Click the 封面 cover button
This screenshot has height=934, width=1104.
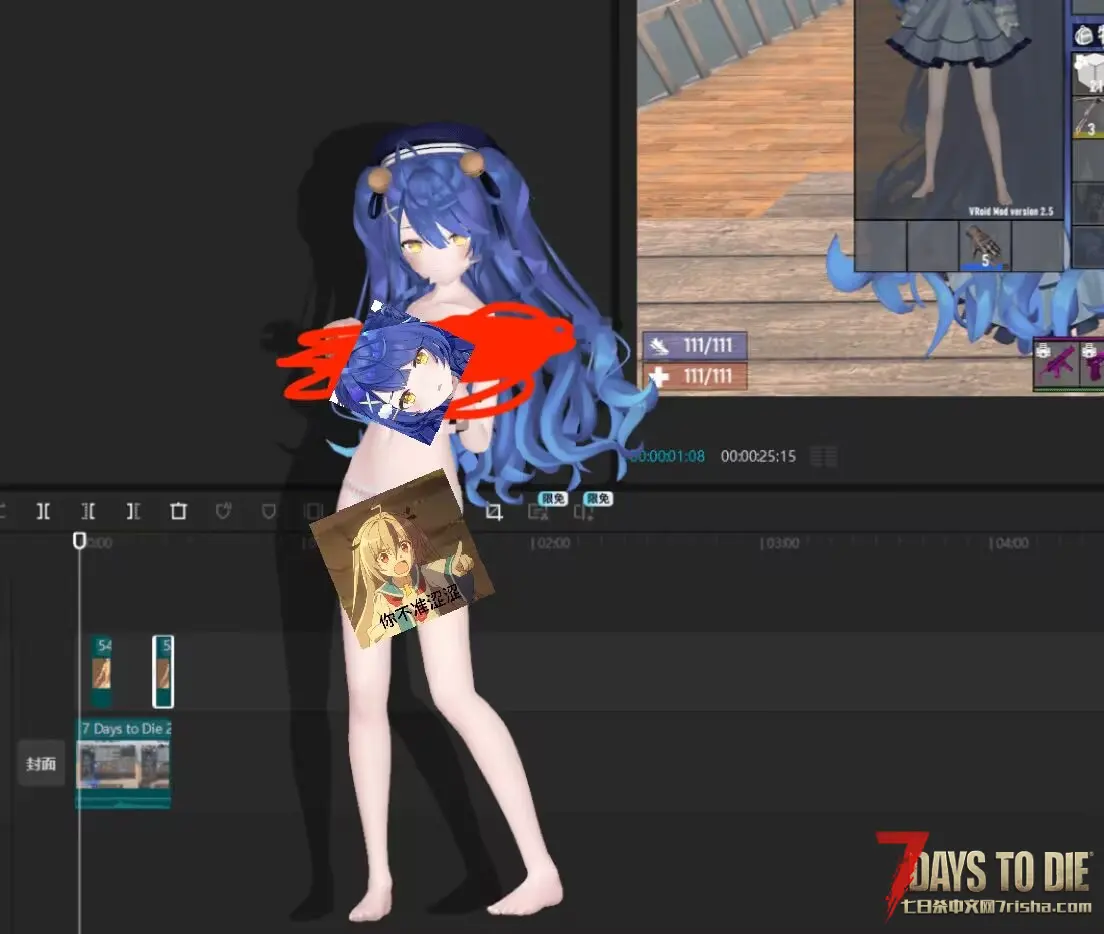(41, 764)
